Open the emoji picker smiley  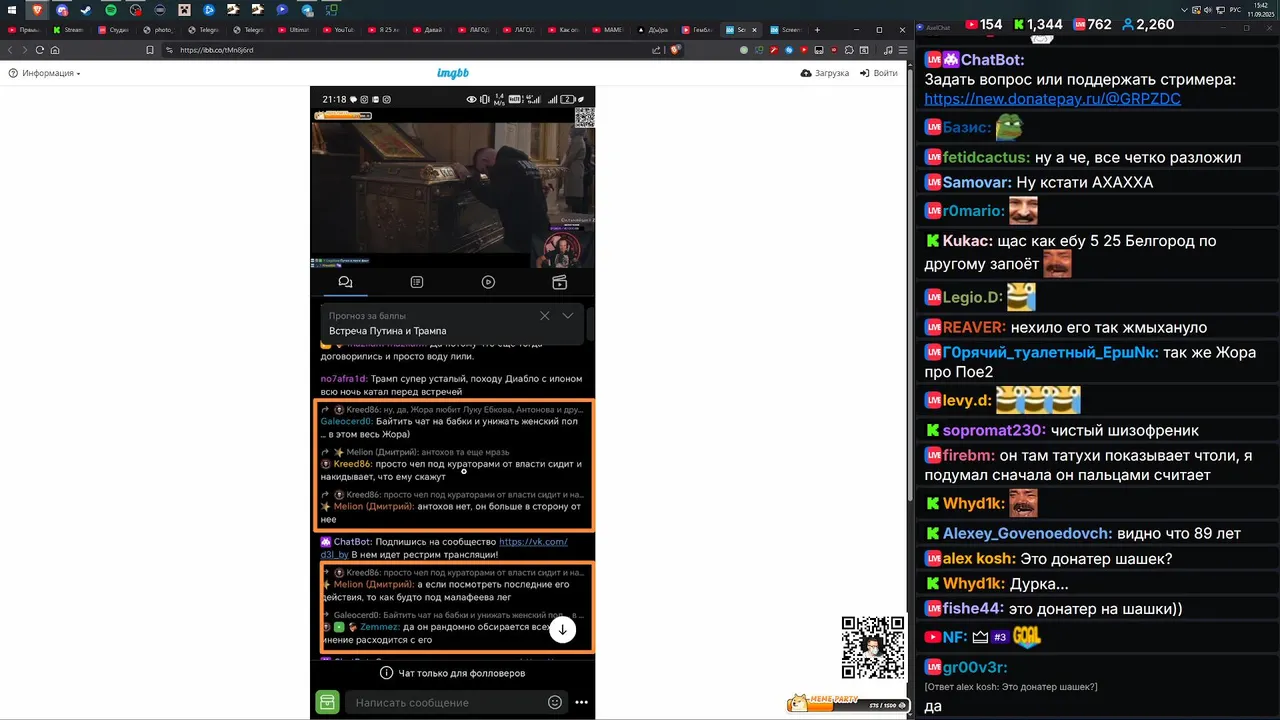555,702
